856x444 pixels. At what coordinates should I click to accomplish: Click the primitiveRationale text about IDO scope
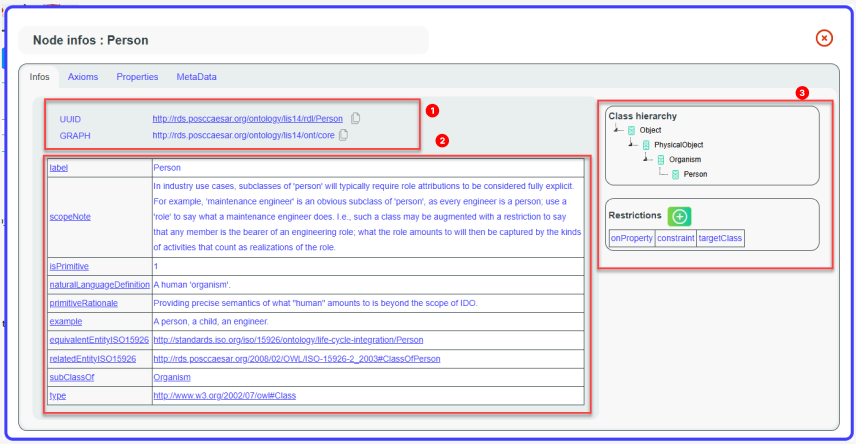pyautogui.click(x=315, y=303)
